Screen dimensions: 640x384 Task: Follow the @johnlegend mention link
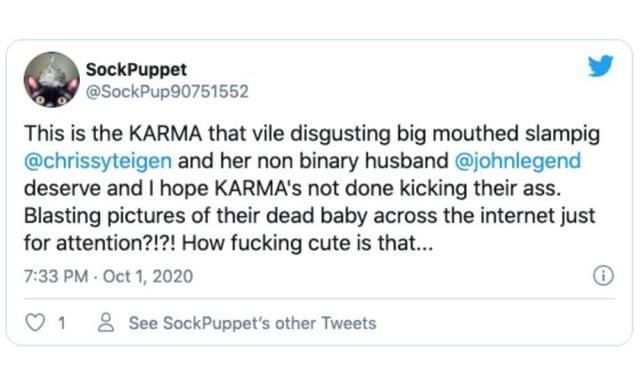click(x=518, y=161)
